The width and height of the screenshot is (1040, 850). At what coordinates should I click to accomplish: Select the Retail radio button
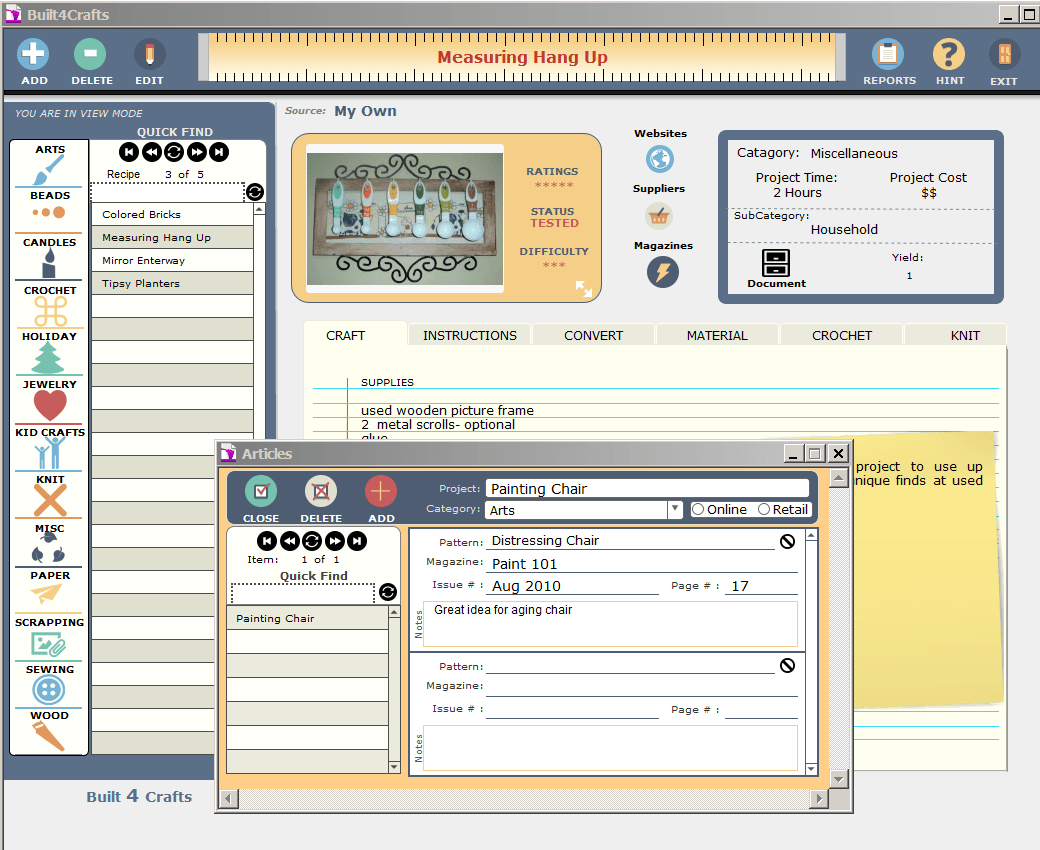[764, 510]
